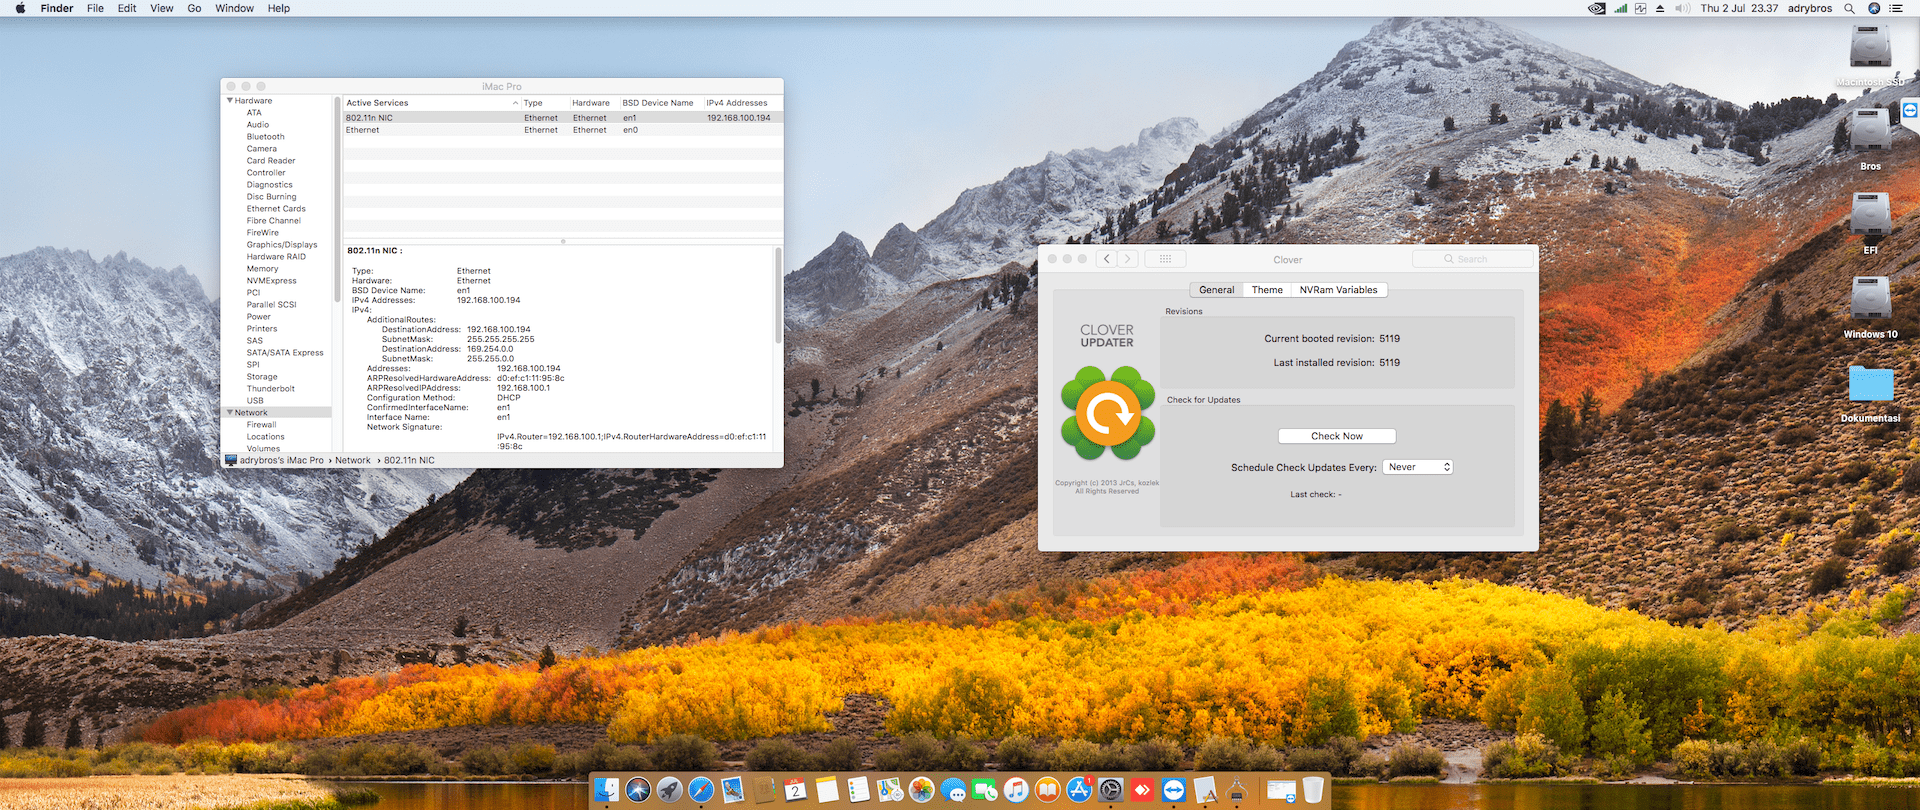Go forward in Clover preferences window
Screen dimensions: 1920x810
tap(1128, 259)
